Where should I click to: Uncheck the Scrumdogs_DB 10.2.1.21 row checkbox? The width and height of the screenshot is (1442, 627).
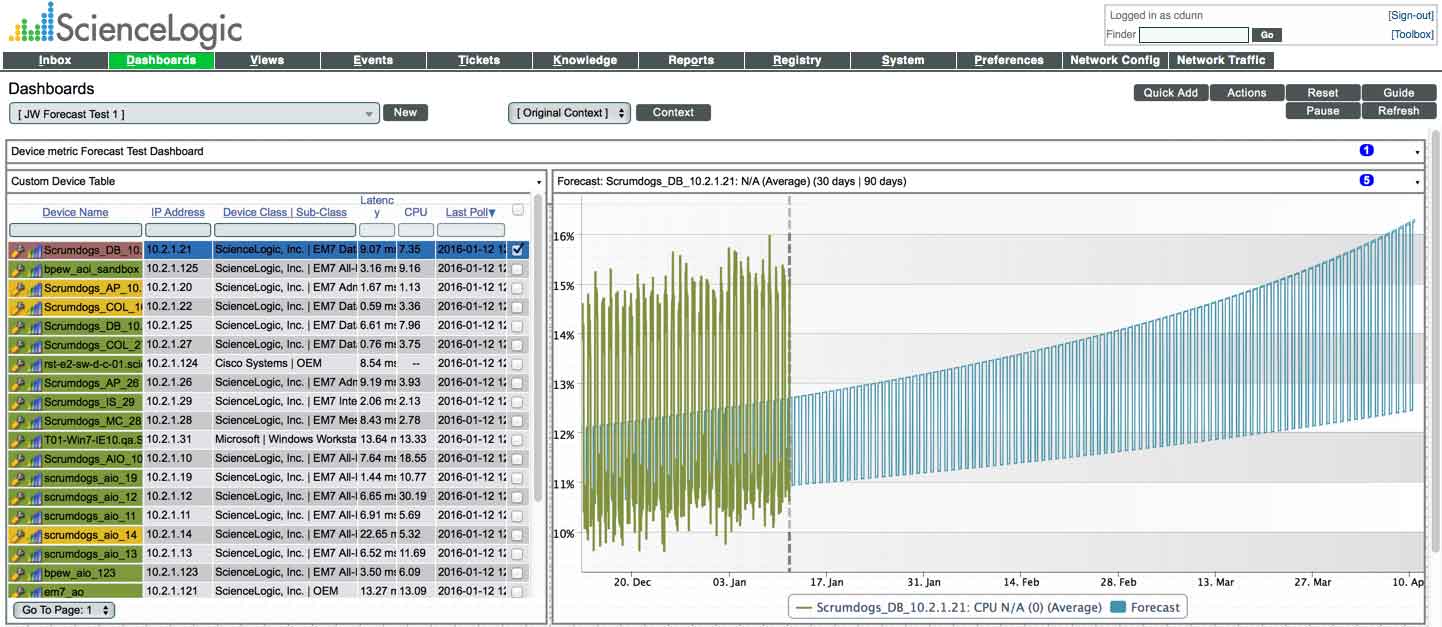click(x=517, y=249)
